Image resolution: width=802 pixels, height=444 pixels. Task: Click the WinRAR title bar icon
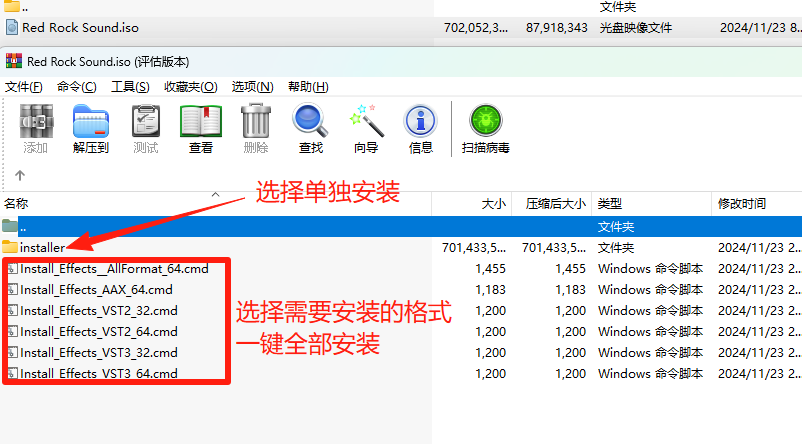[14, 61]
